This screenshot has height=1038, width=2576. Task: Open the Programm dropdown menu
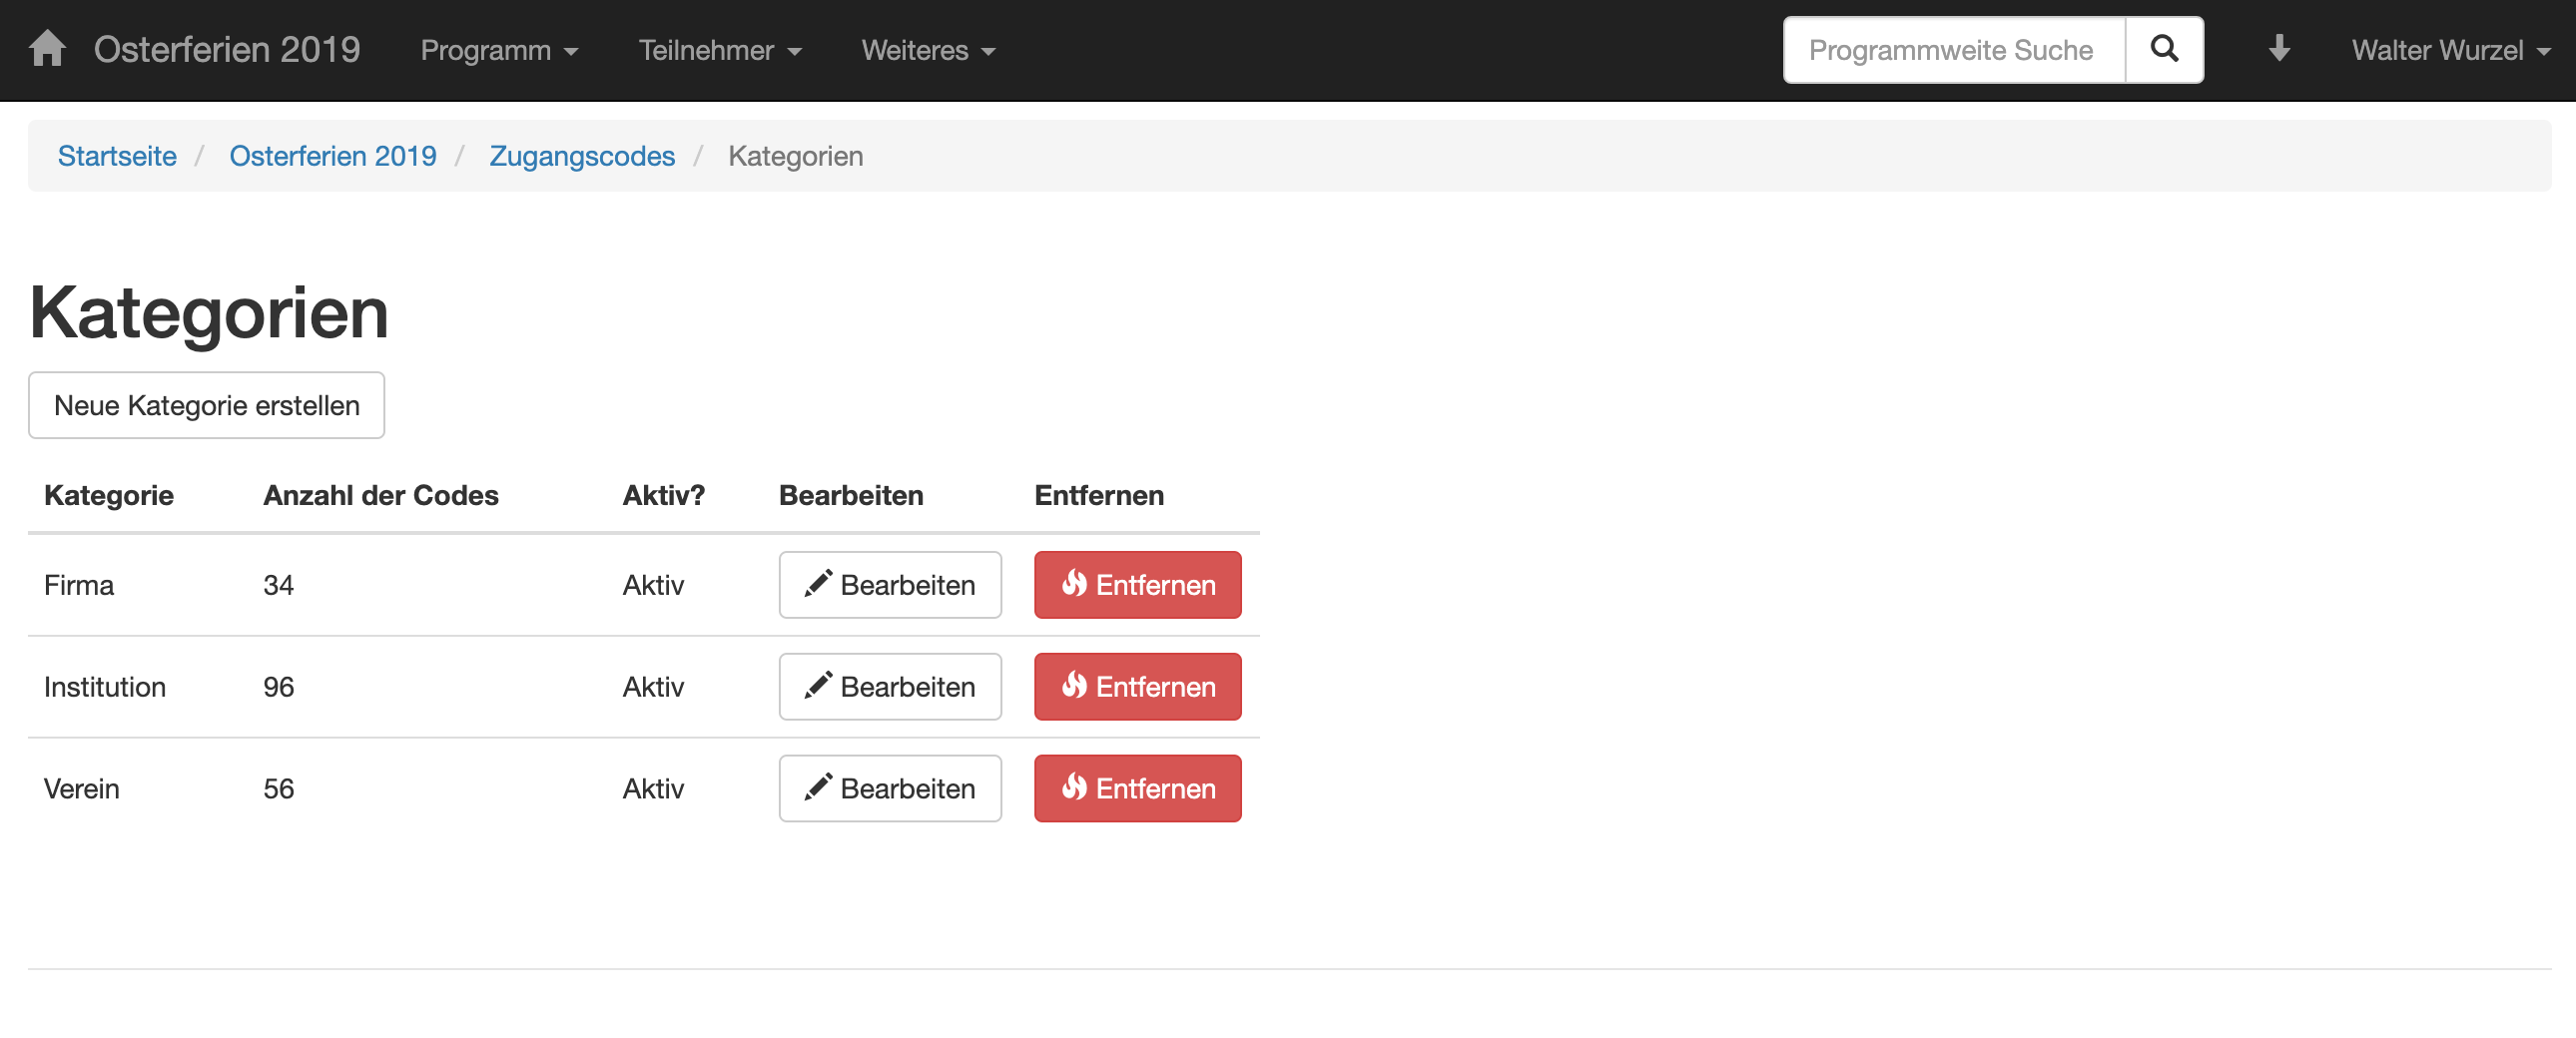[499, 50]
